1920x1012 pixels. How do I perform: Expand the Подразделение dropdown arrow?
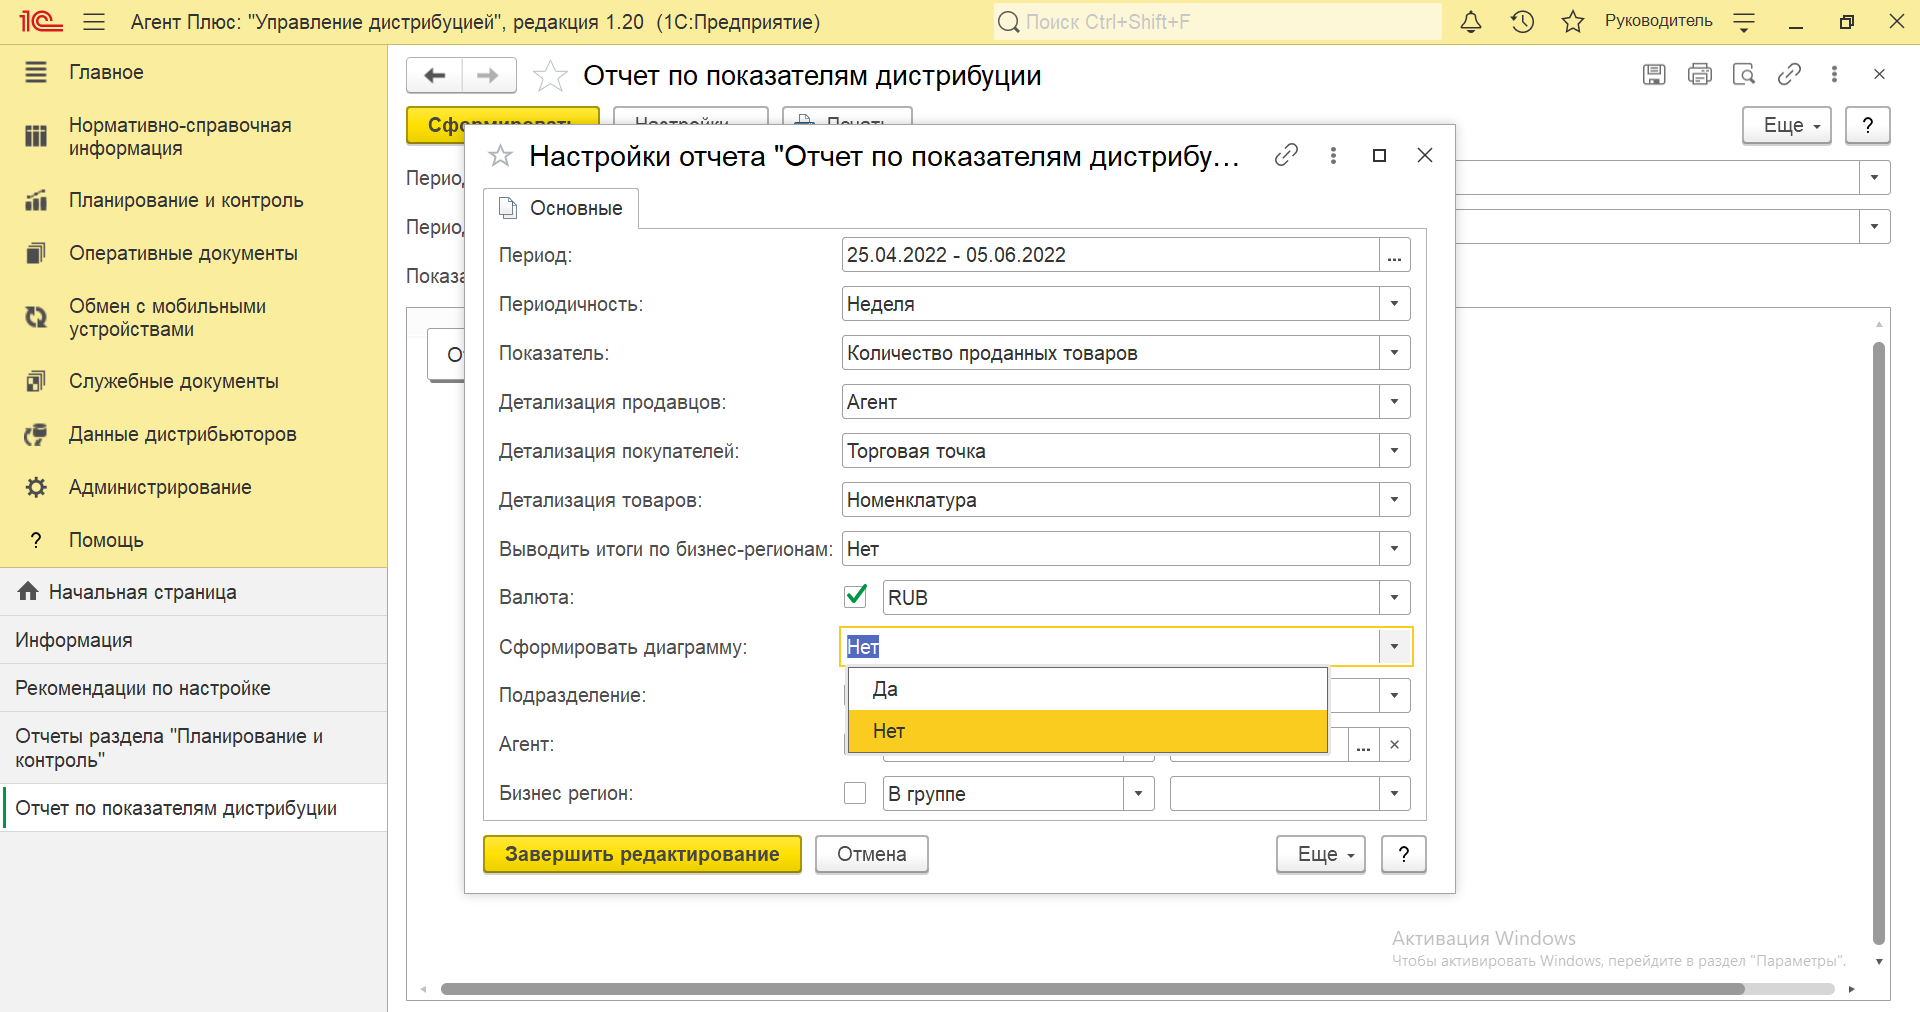click(1394, 695)
